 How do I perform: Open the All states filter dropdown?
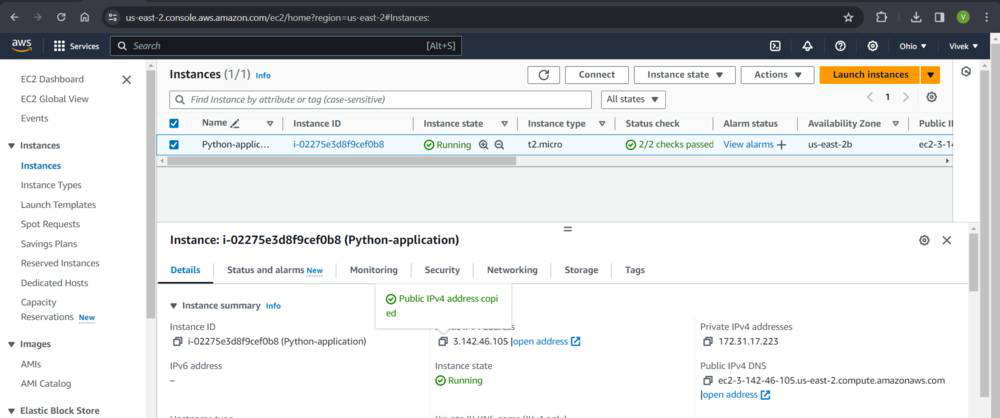click(634, 99)
